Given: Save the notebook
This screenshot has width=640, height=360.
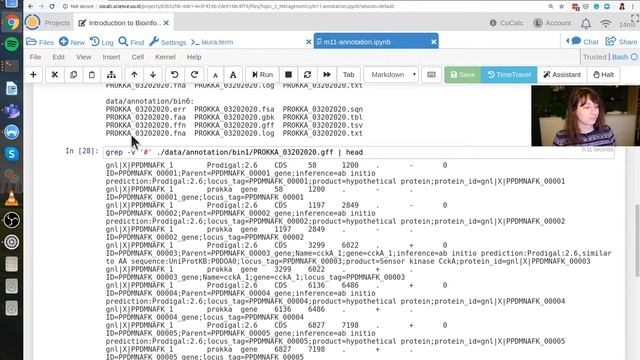Looking at the screenshot, I should (462, 75).
